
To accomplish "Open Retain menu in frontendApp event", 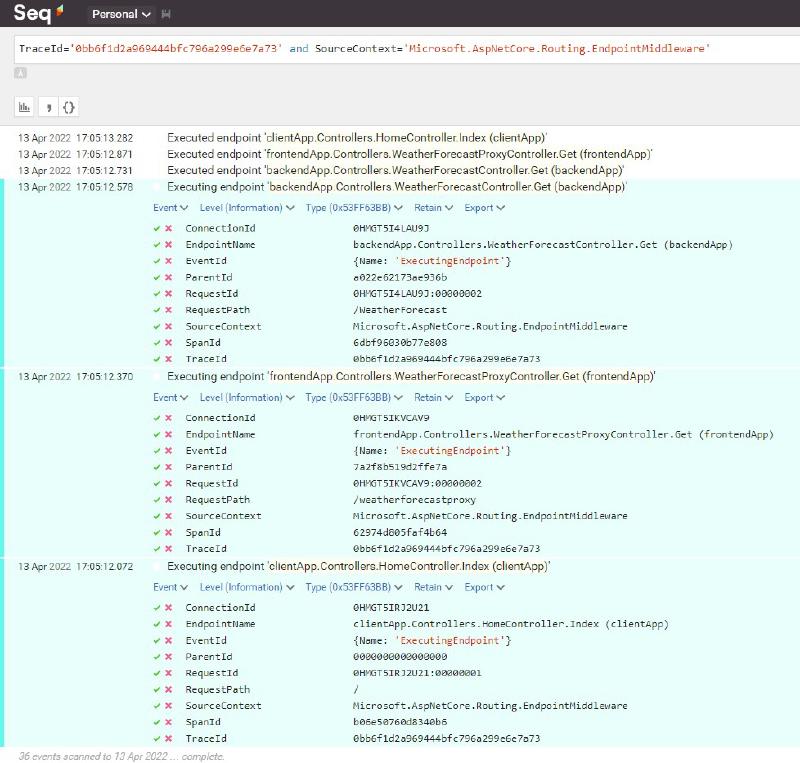I will [x=433, y=398].
